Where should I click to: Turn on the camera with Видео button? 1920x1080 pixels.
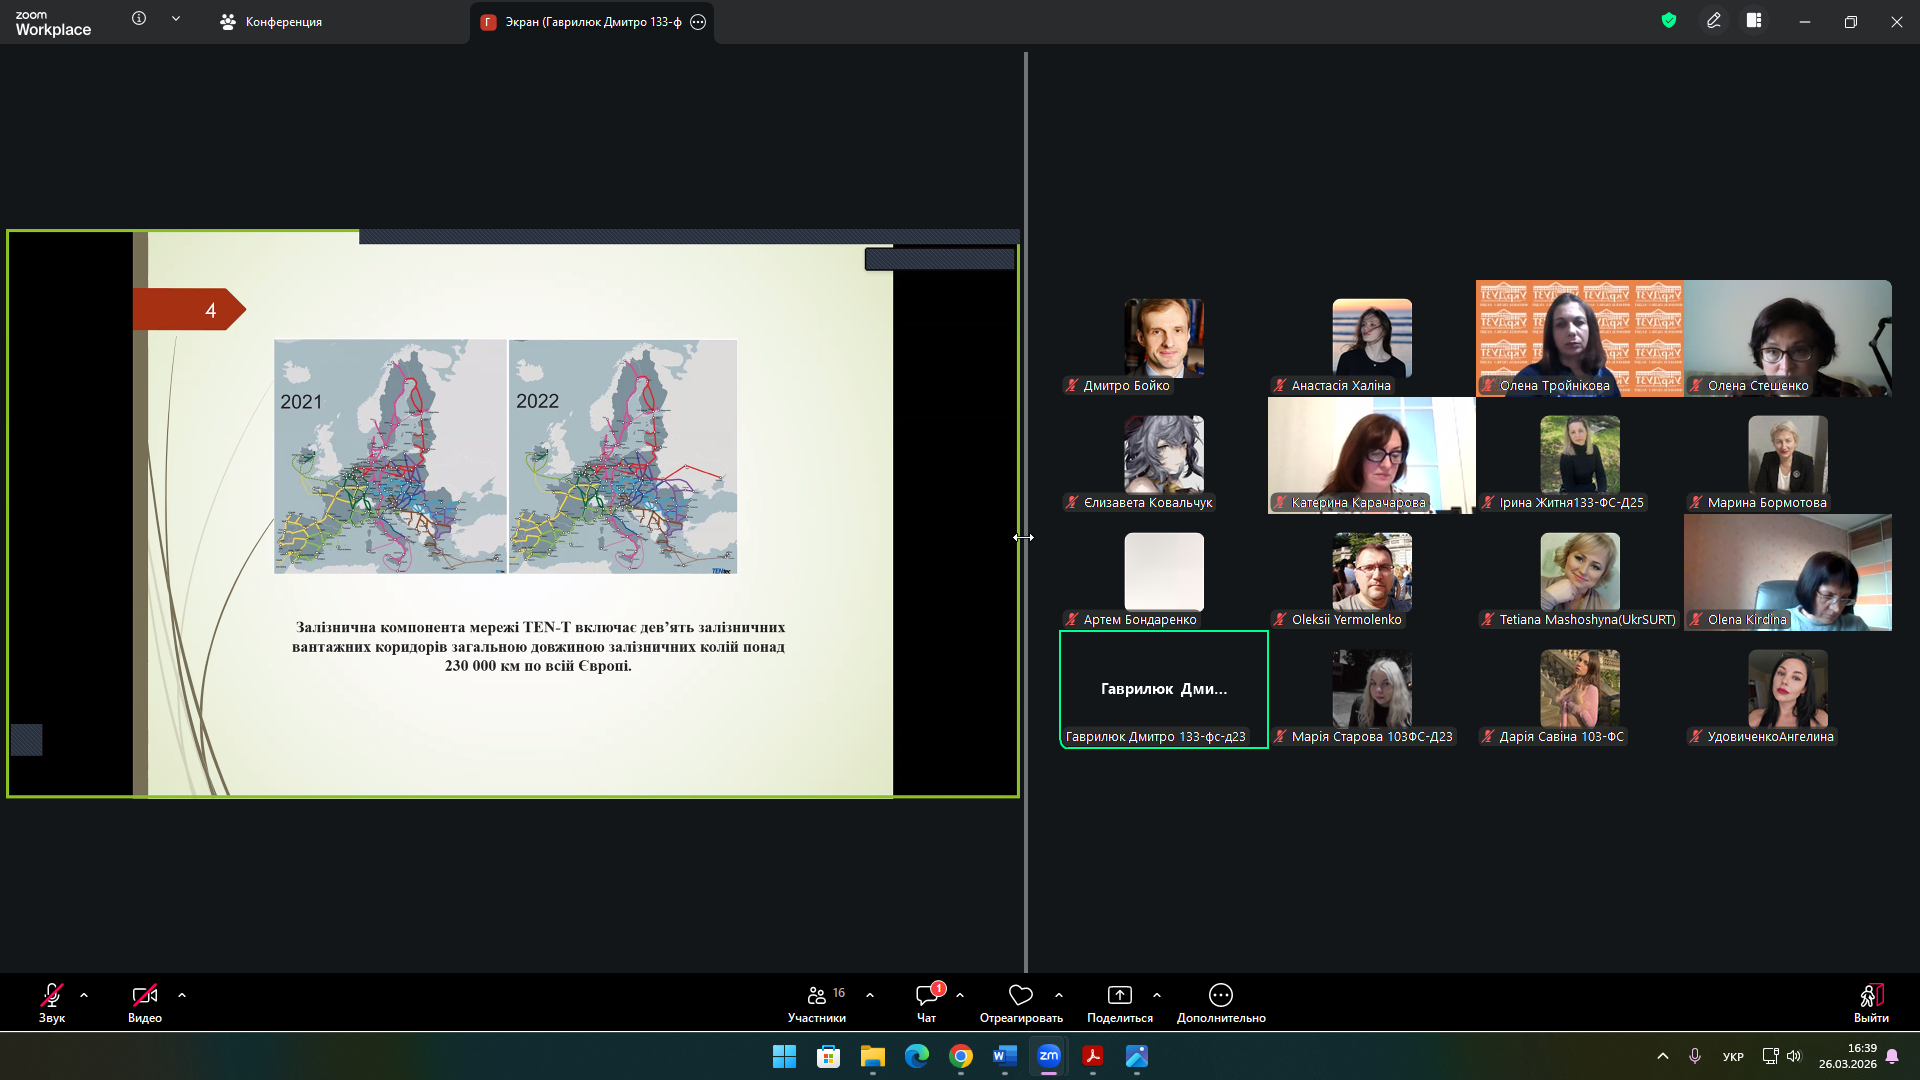coord(145,996)
